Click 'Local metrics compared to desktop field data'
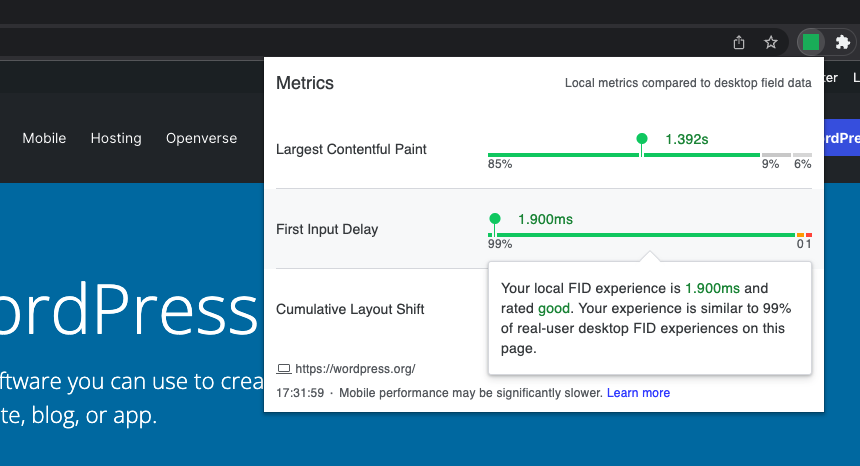The image size is (860, 466). pos(688,83)
